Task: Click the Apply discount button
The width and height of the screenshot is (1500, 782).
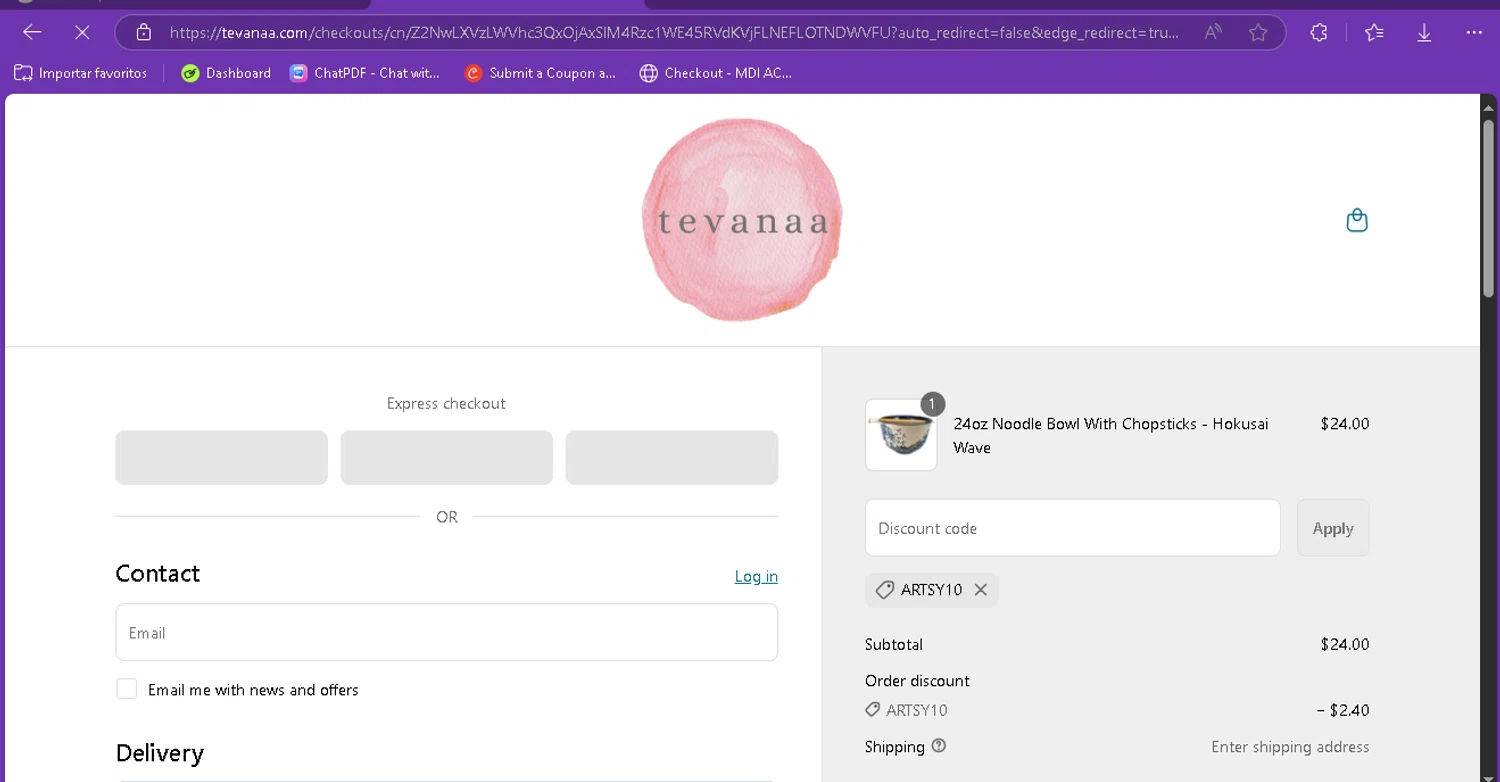Action: click(x=1333, y=528)
